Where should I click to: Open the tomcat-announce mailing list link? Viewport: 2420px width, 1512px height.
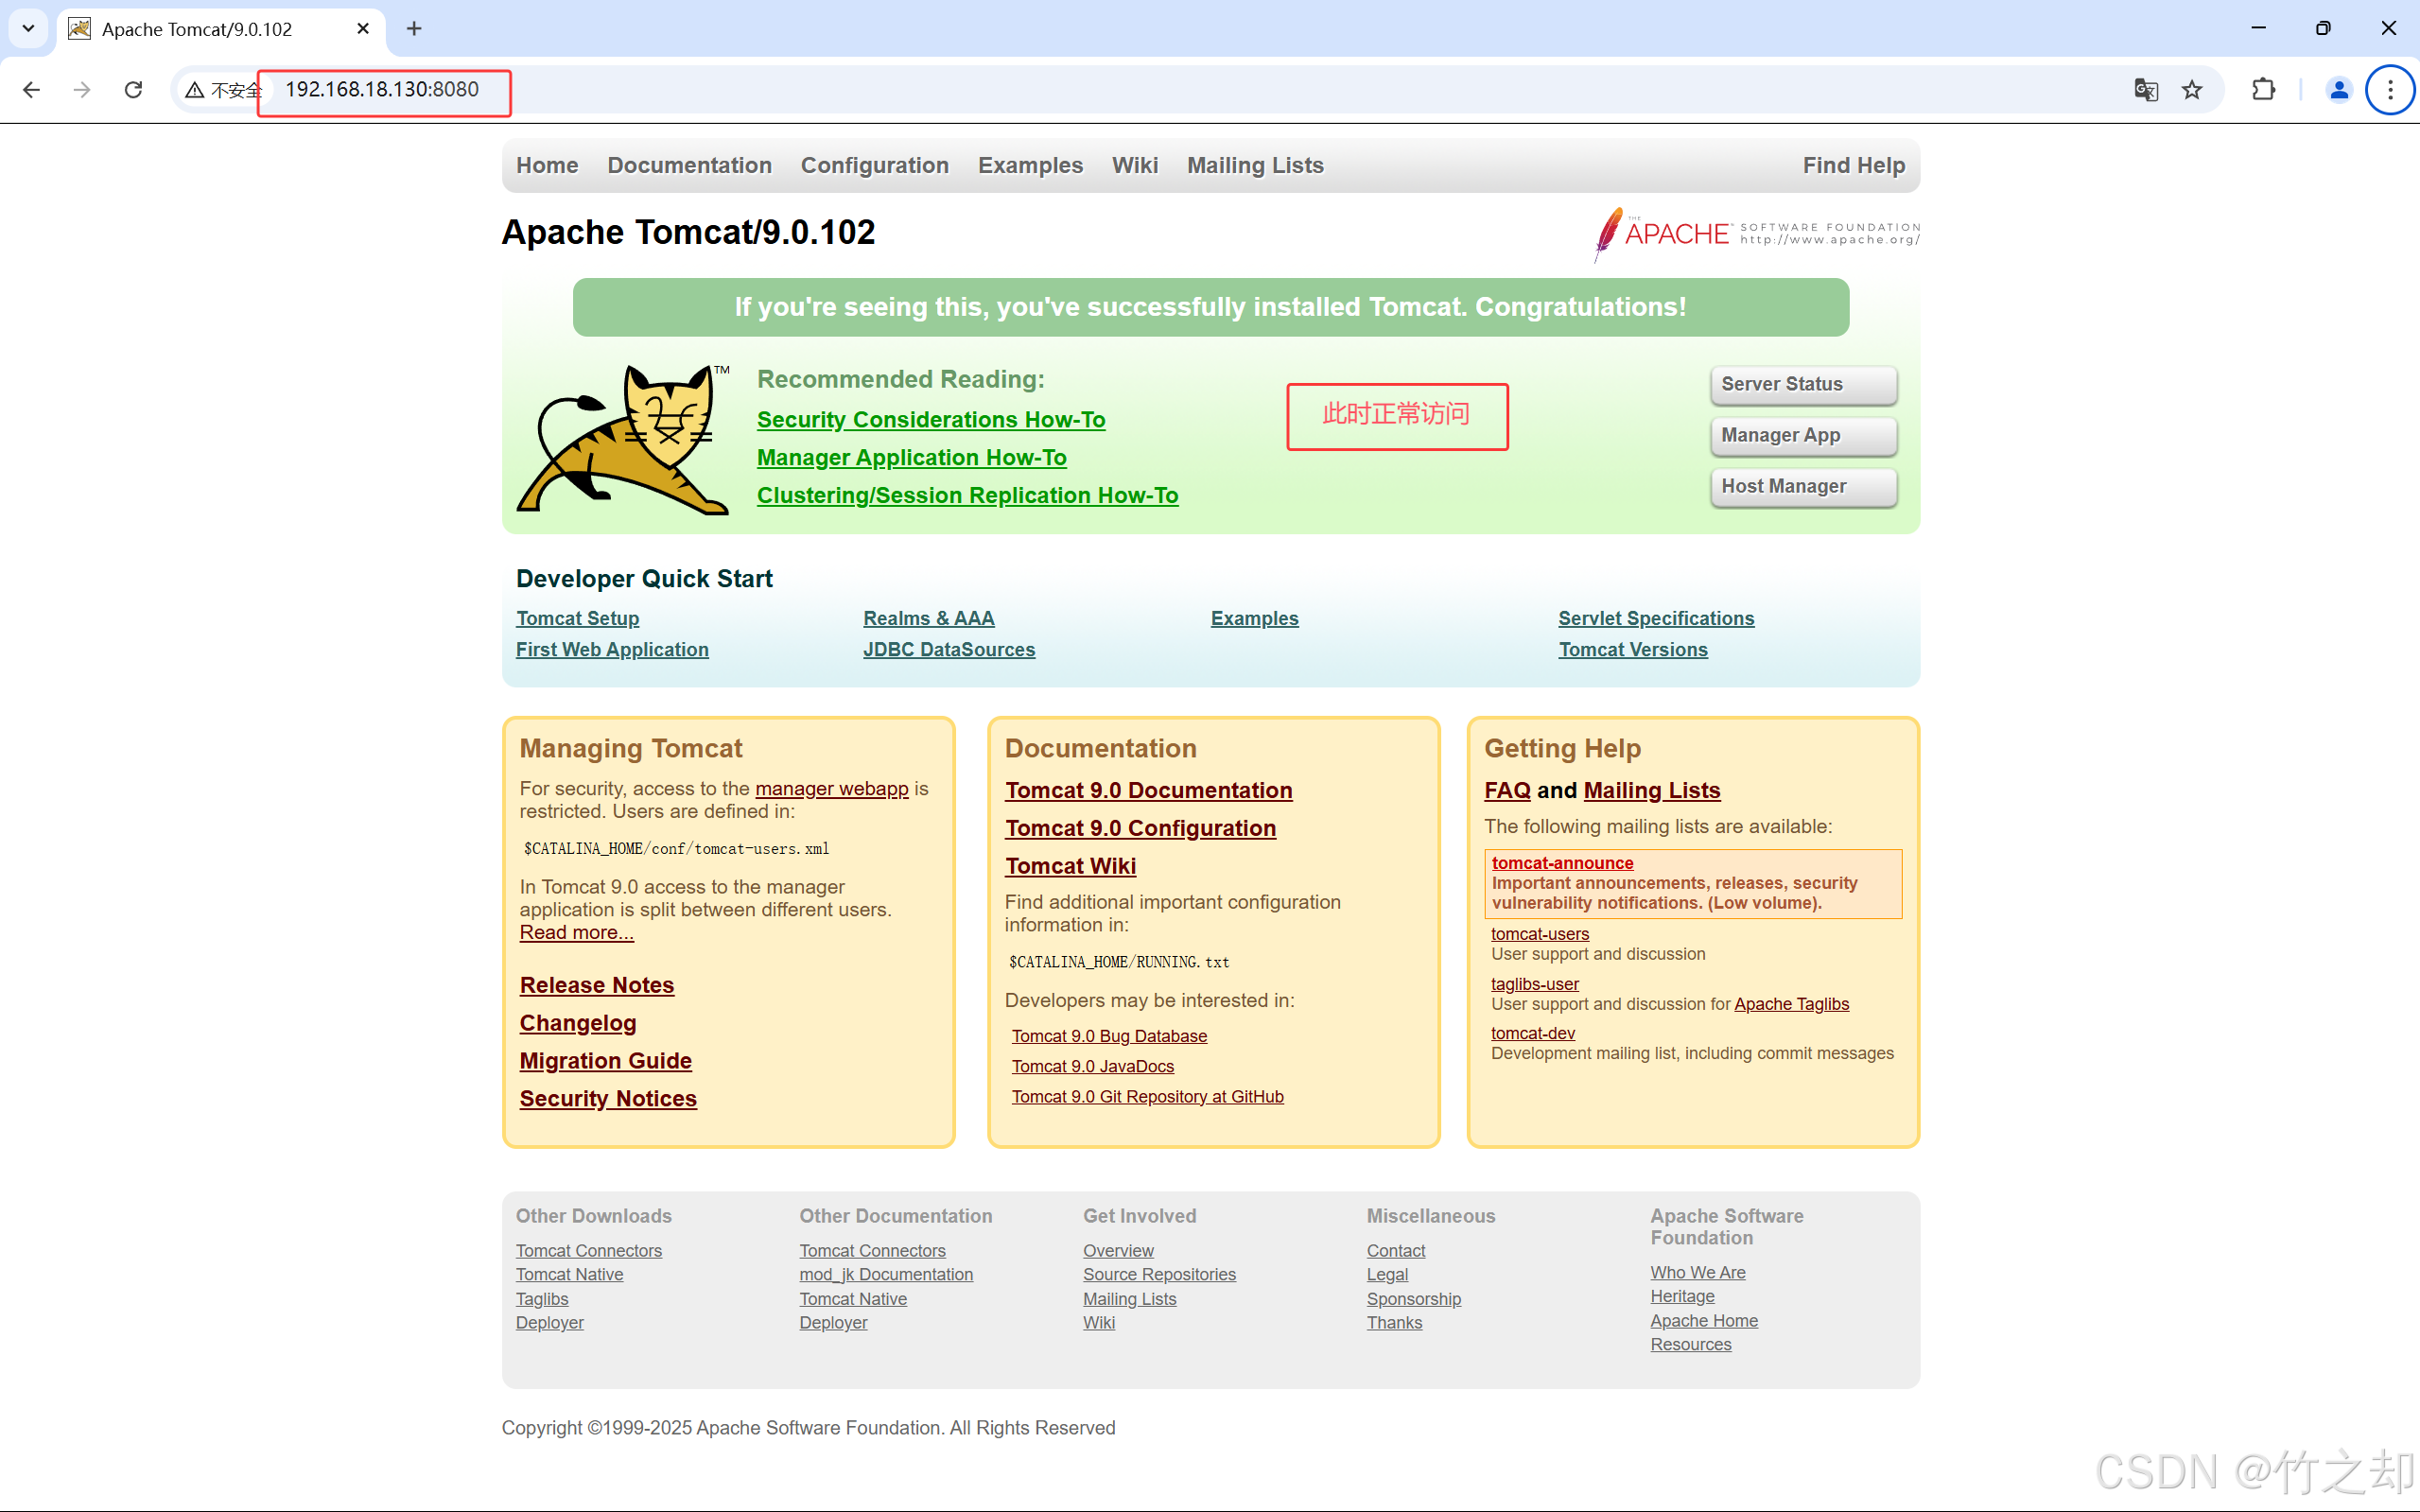(1562, 862)
